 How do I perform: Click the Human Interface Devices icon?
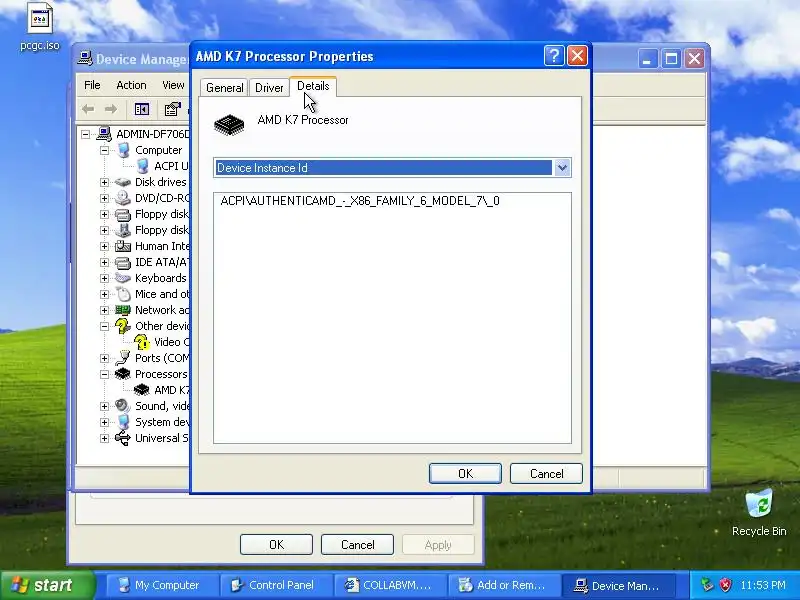122,246
